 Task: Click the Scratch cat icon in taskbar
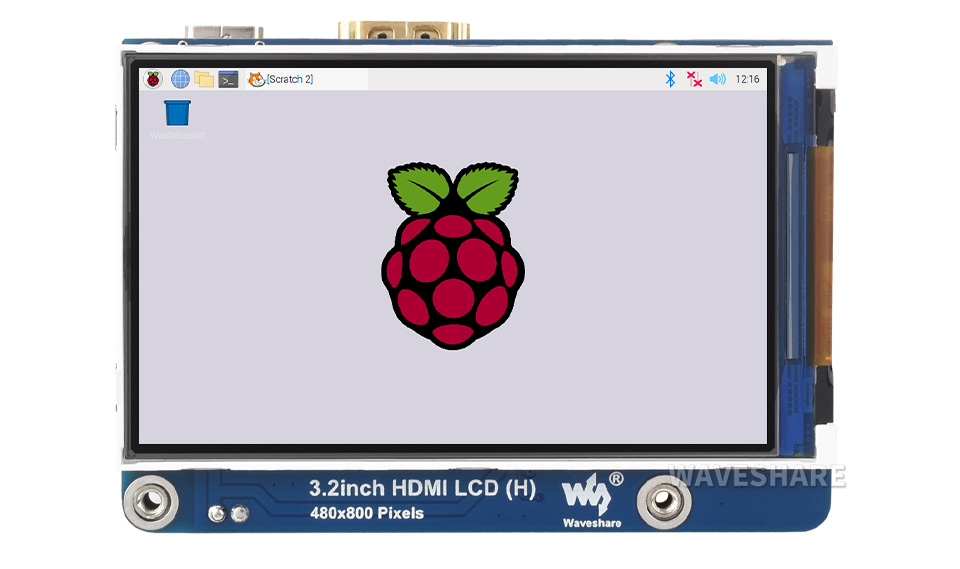(256, 79)
